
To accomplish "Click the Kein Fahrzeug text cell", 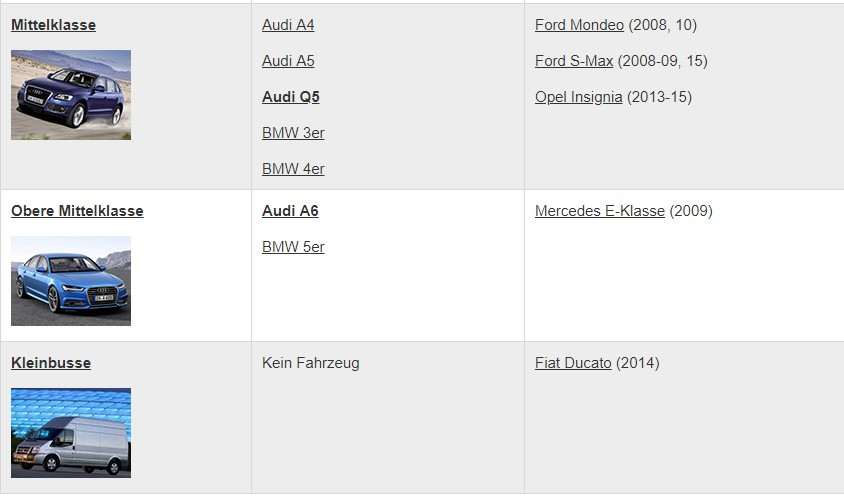I will pos(311,363).
